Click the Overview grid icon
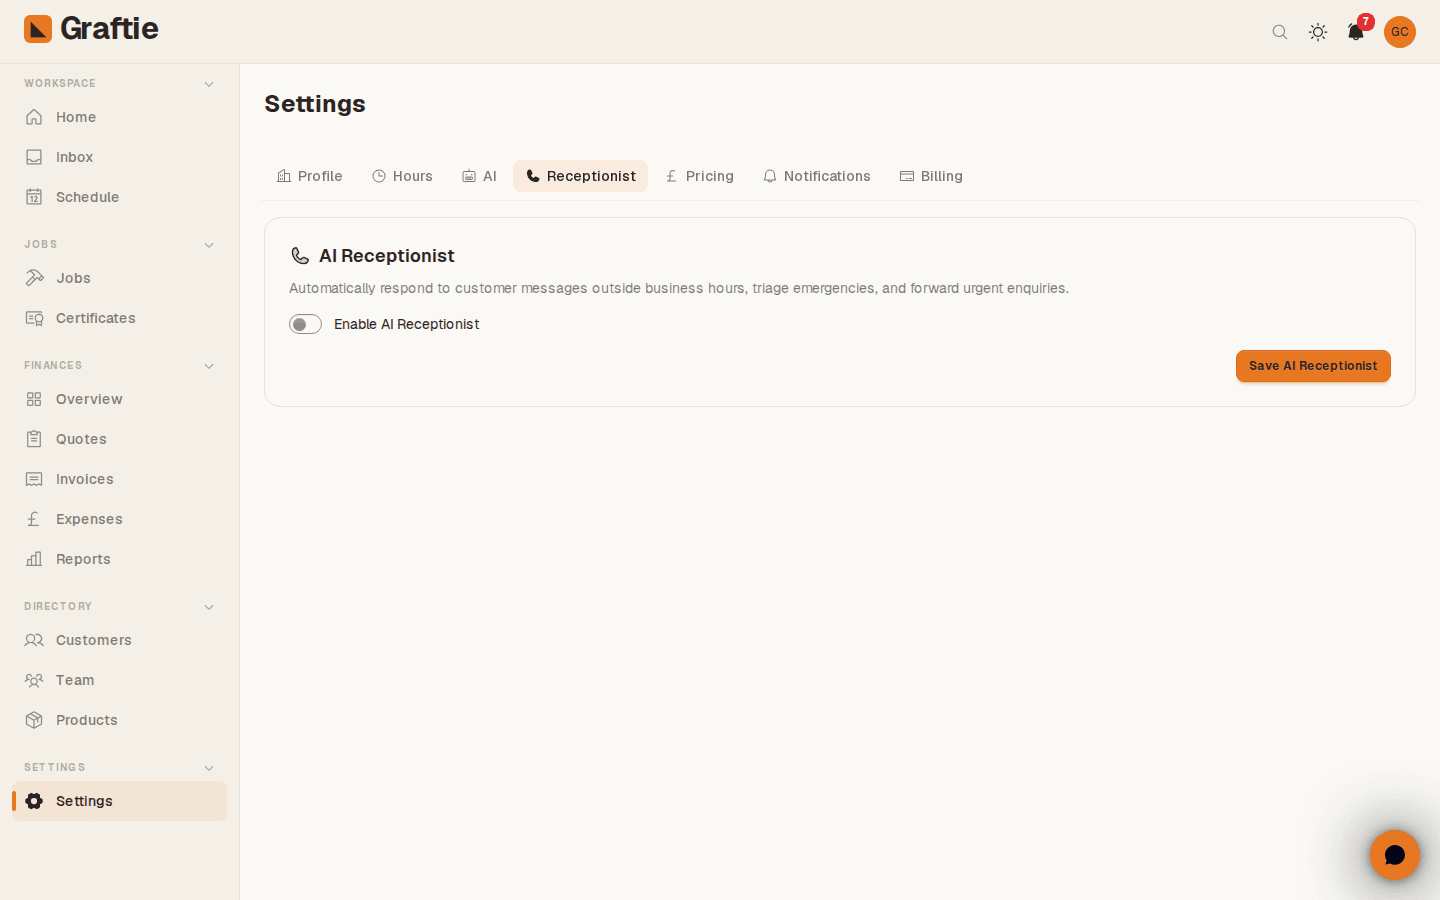The image size is (1440, 900). click(x=34, y=399)
